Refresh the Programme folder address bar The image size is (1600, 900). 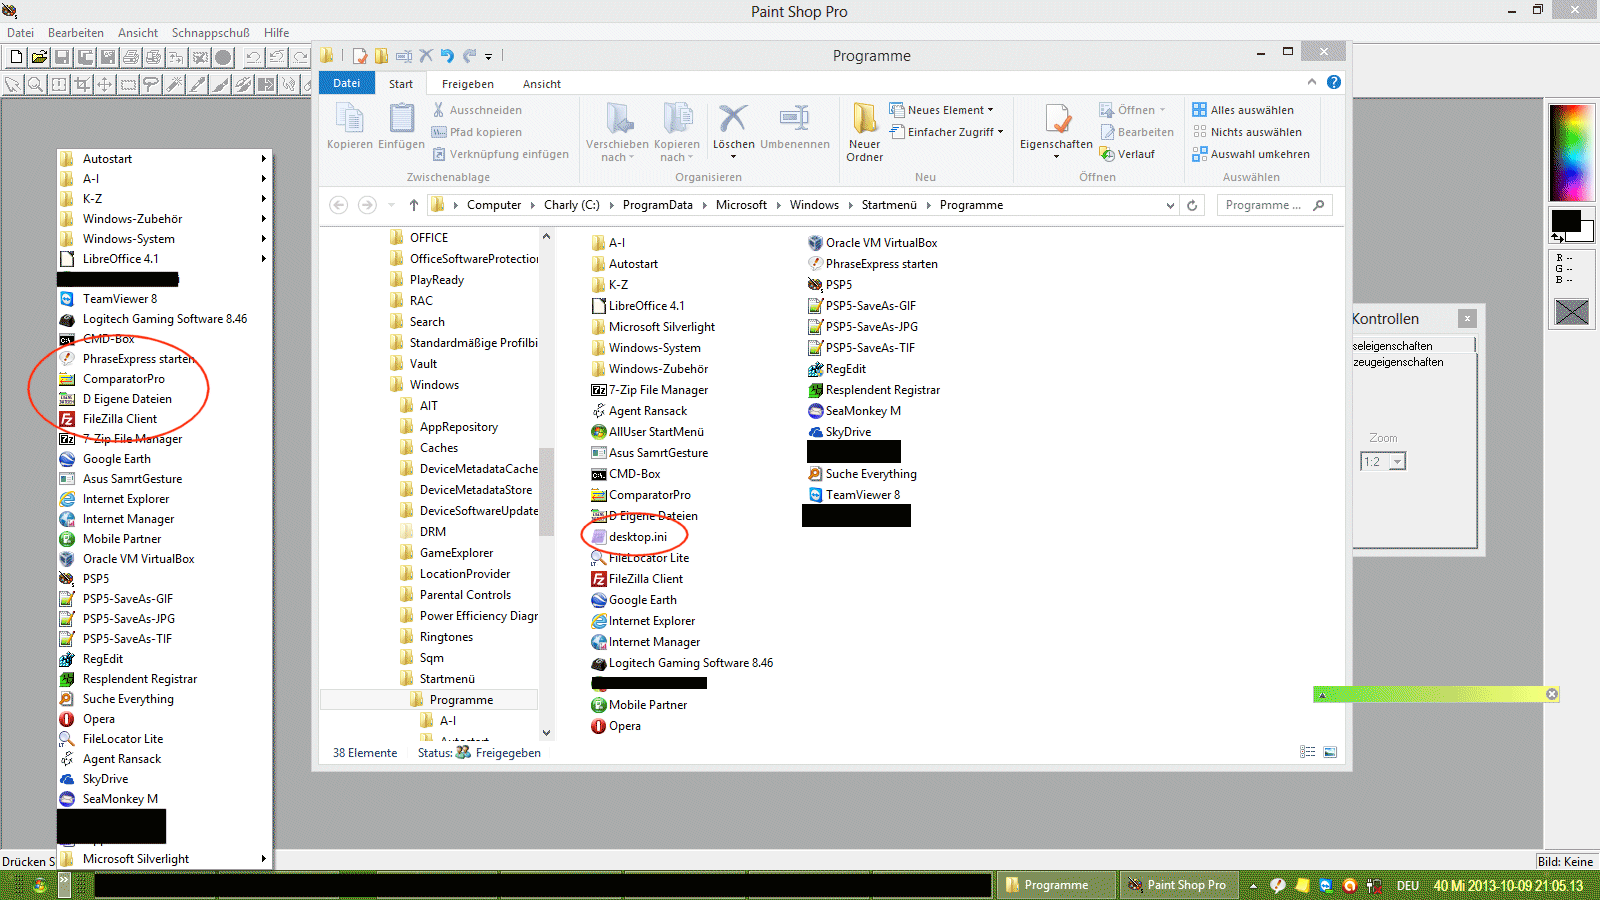pyautogui.click(x=1192, y=205)
